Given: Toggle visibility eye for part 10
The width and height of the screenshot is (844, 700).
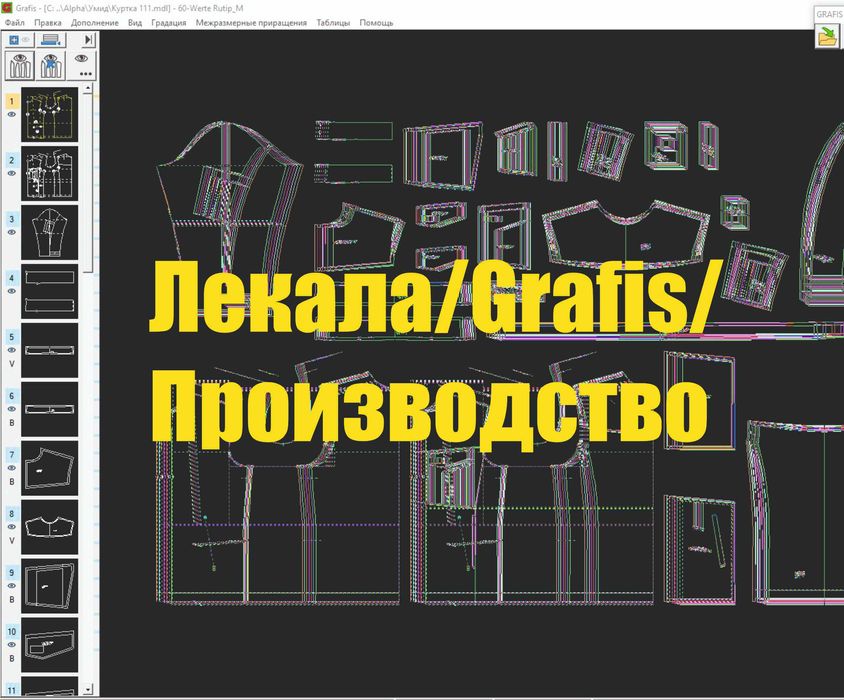Looking at the screenshot, I should (x=12, y=645).
